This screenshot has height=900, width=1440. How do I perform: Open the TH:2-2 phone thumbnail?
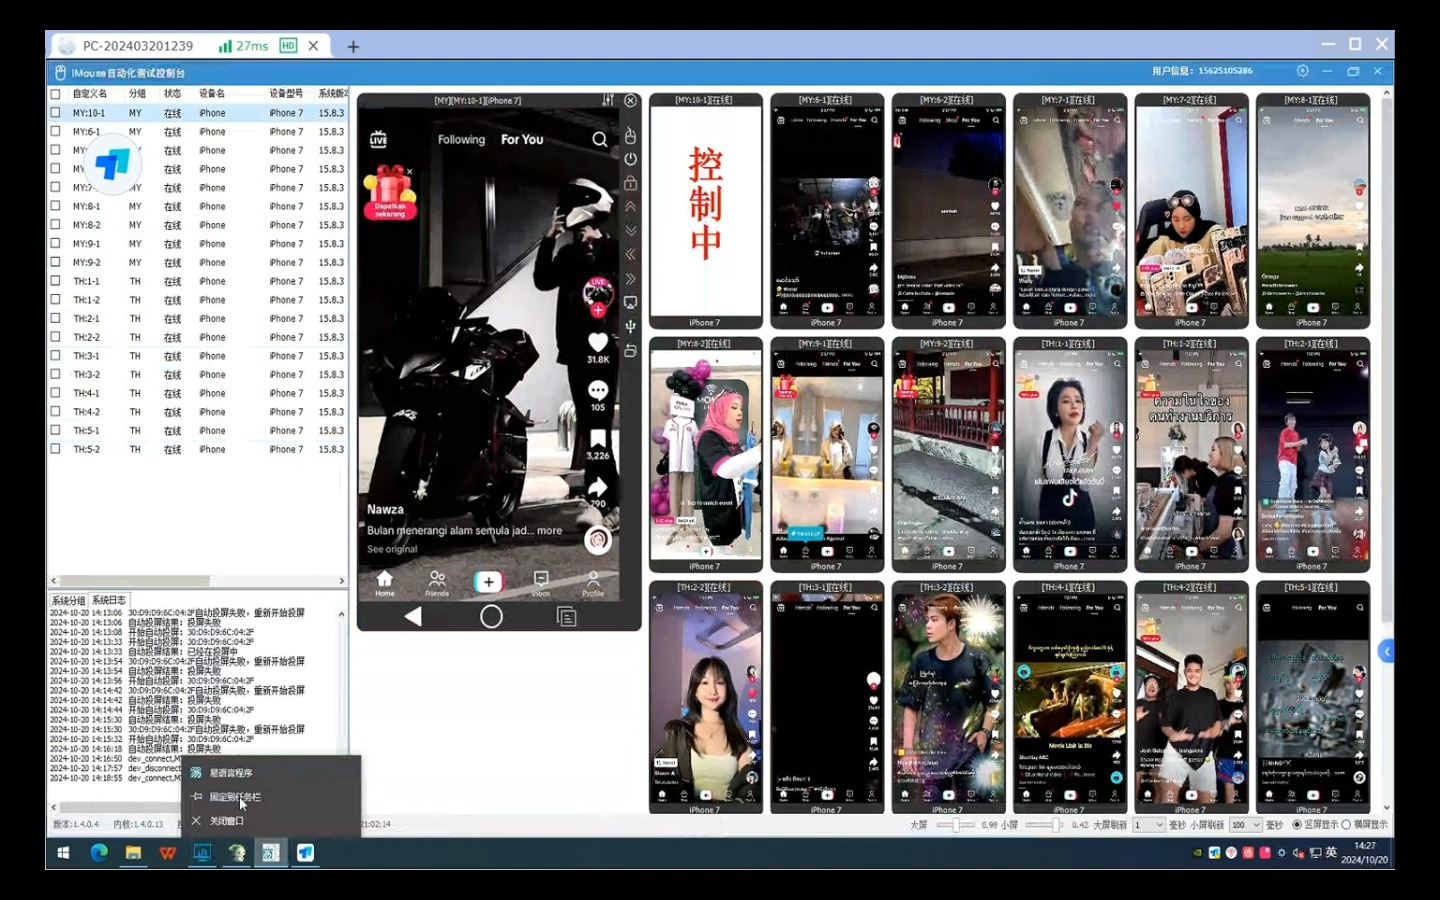click(x=706, y=698)
